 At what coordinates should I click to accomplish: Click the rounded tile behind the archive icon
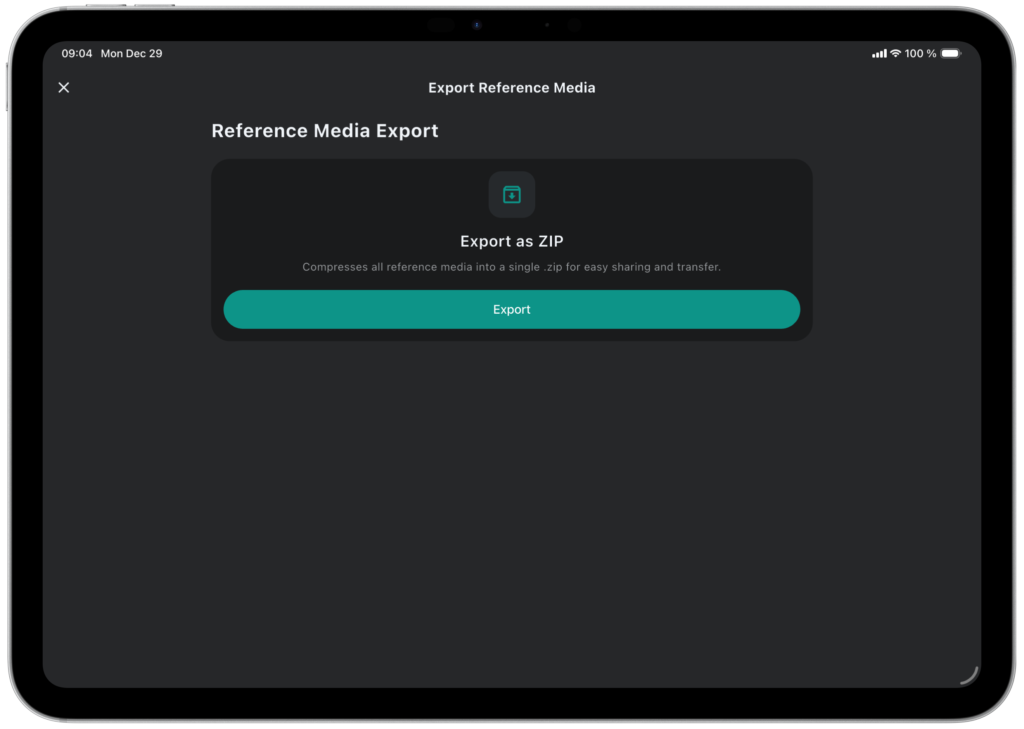click(496, 180)
